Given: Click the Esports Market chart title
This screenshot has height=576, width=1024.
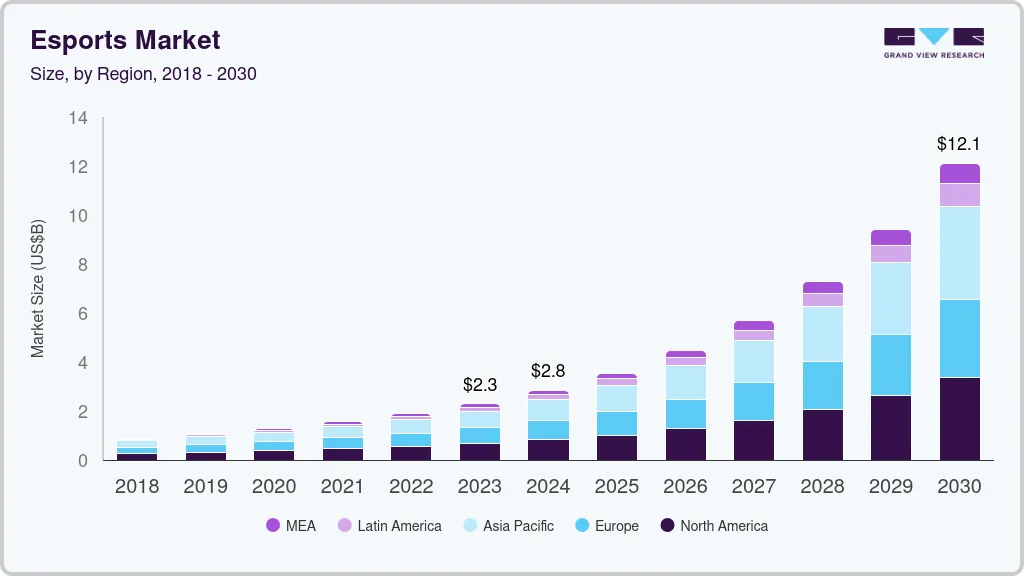Looking at the screenshot, I should pyautogui.click(x=125, y=40).
